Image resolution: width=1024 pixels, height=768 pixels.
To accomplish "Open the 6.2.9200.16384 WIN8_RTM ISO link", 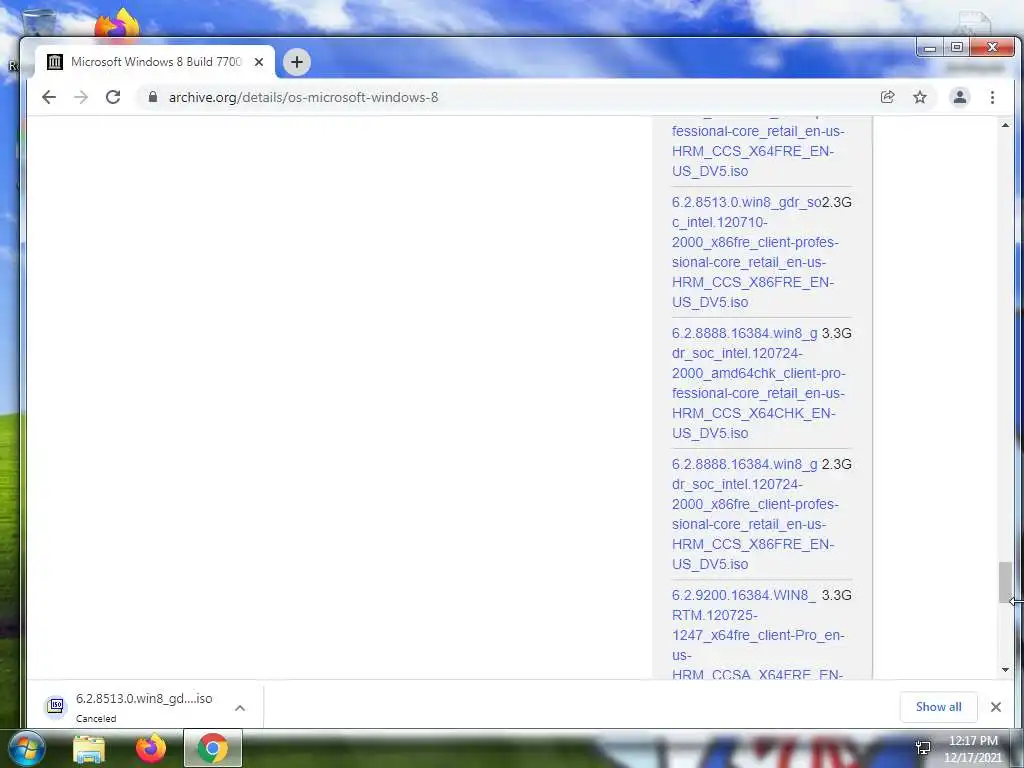I will [x=758, y=634].
